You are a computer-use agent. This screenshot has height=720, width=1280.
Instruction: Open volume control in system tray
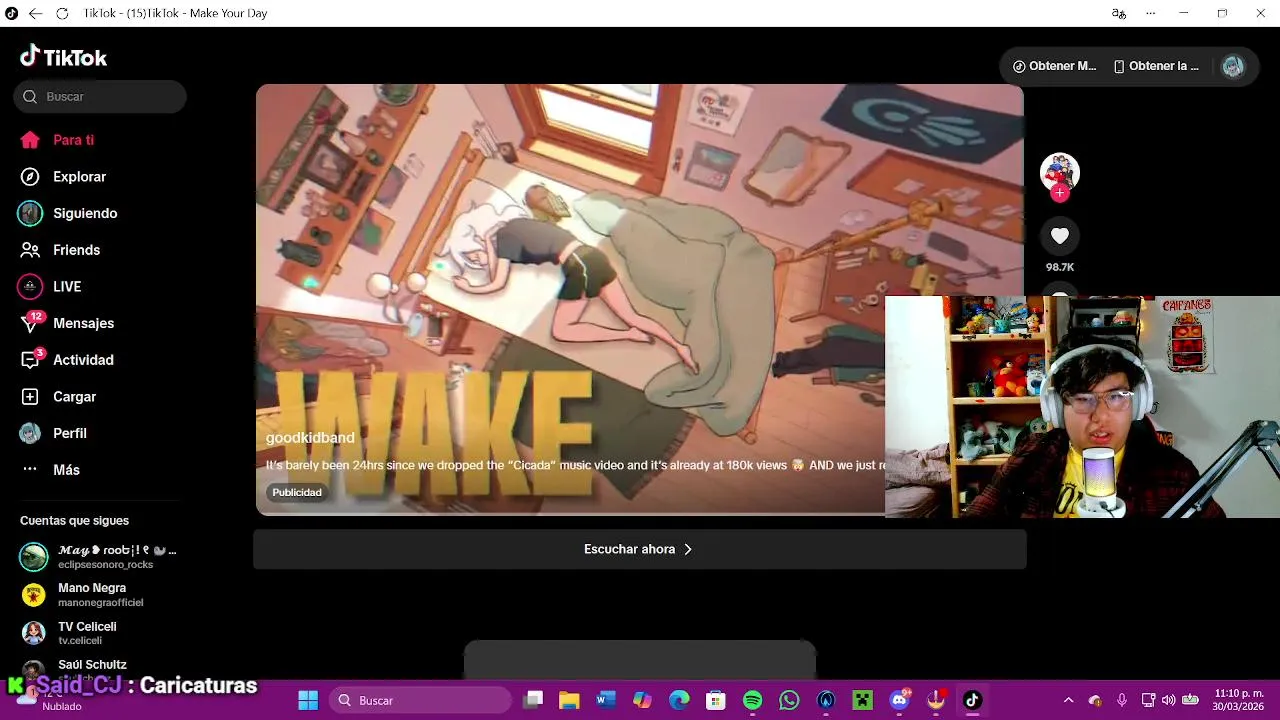pyautogui.click(x=1168, y=700)
